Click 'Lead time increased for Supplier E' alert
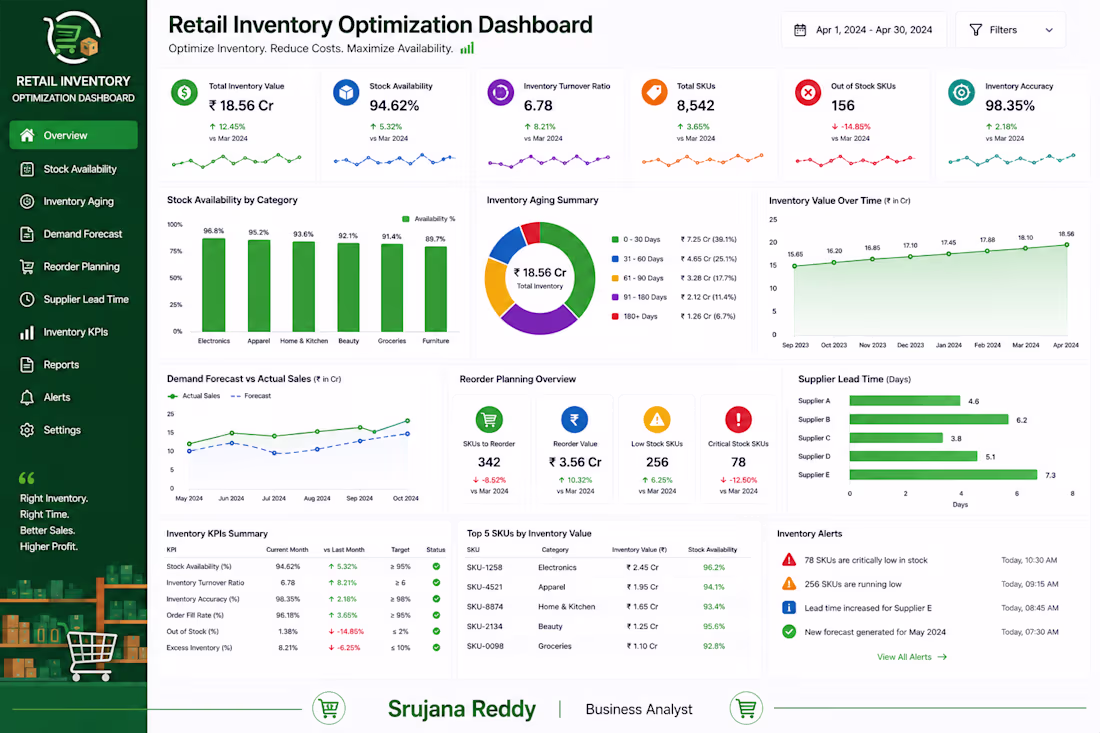The width and height of the screenshot is (1100, 733). (868, 608)
